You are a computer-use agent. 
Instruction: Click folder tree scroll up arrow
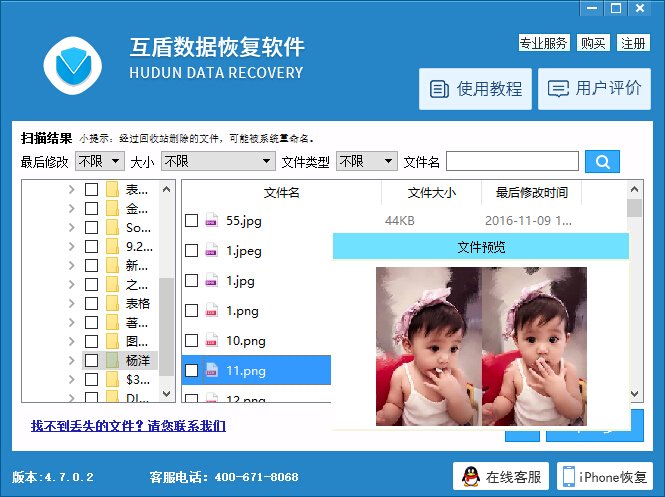[x=167, y=189]
